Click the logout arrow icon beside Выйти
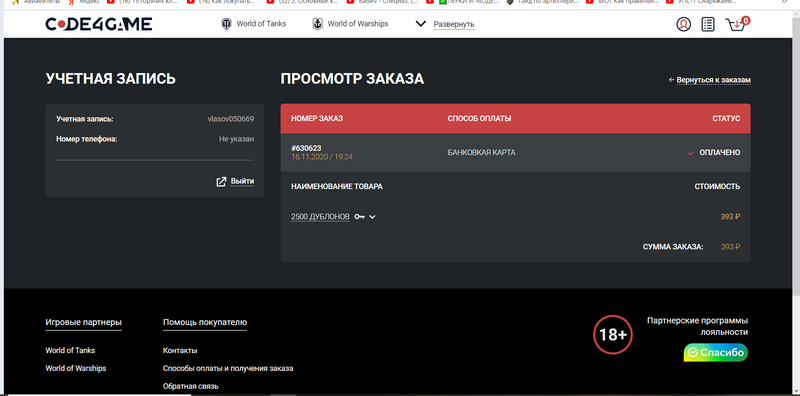Screen dimensions: 800x396 click(221, 182)
